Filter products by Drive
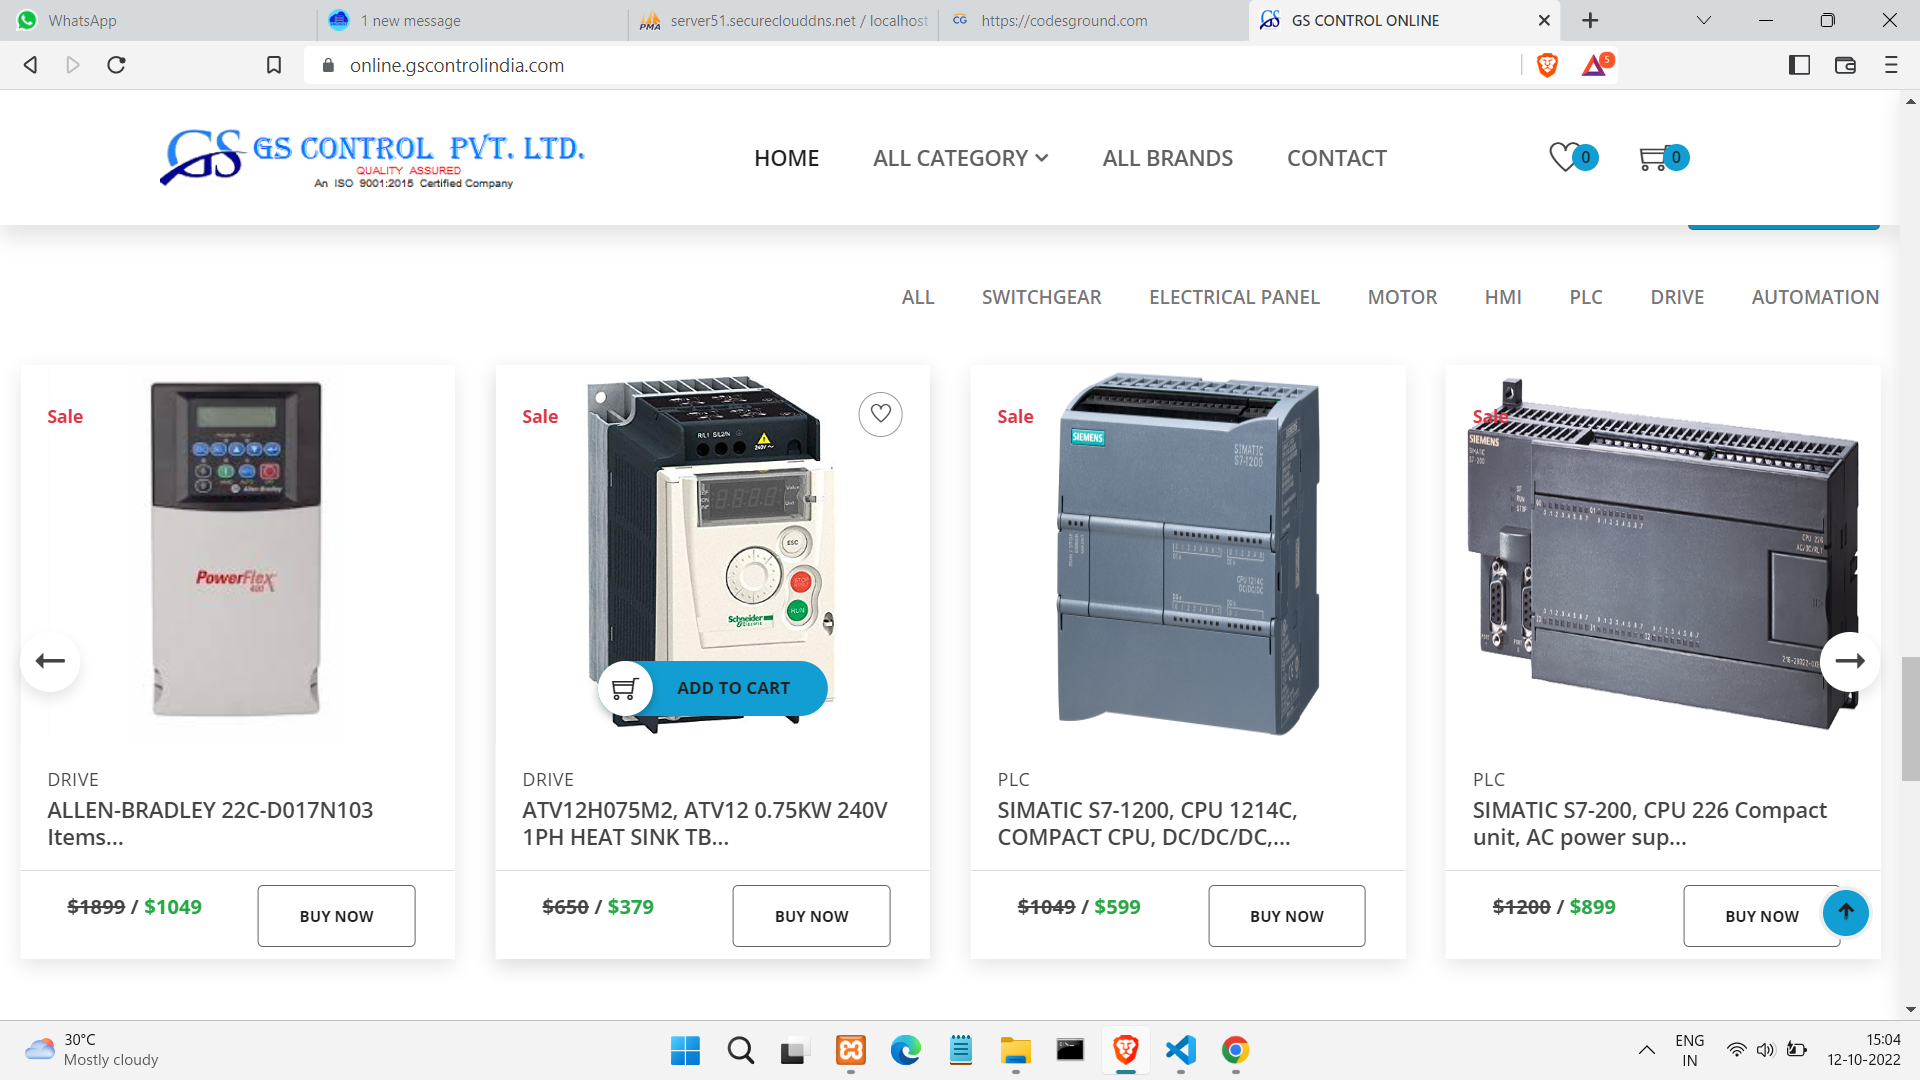Viewport: 1920px width, 1080px height. click(1677, 297)
